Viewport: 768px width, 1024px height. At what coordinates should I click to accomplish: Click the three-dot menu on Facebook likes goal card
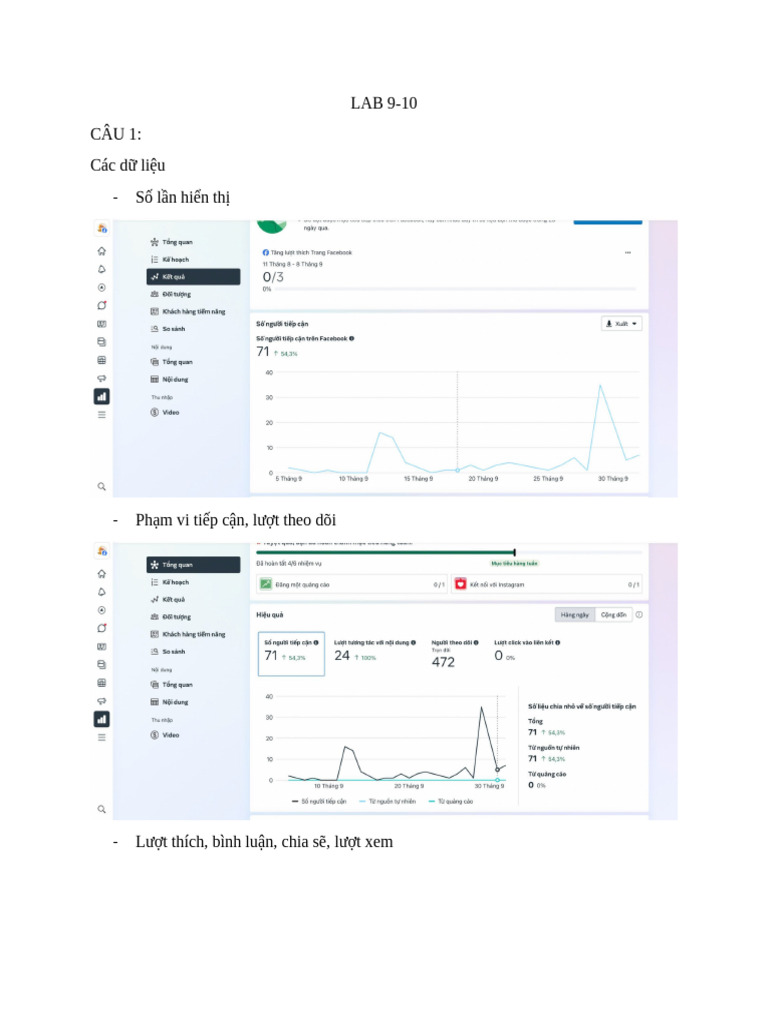tap(628, 253)
